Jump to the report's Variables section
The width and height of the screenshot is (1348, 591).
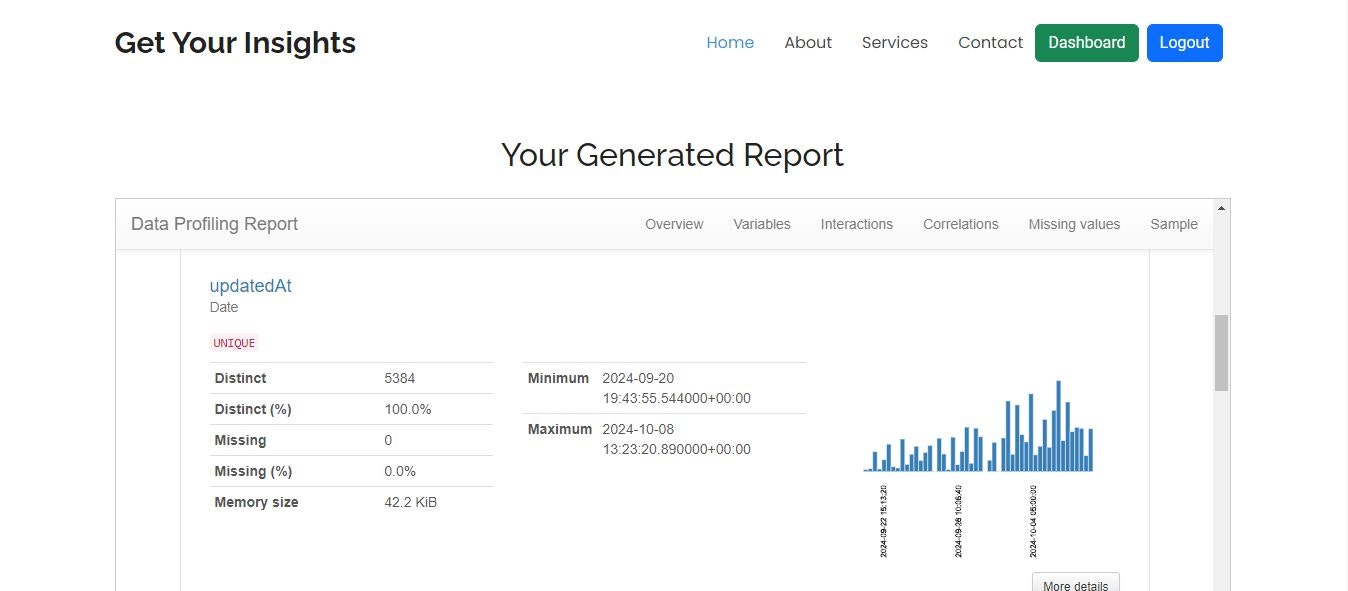pos(762,224)
